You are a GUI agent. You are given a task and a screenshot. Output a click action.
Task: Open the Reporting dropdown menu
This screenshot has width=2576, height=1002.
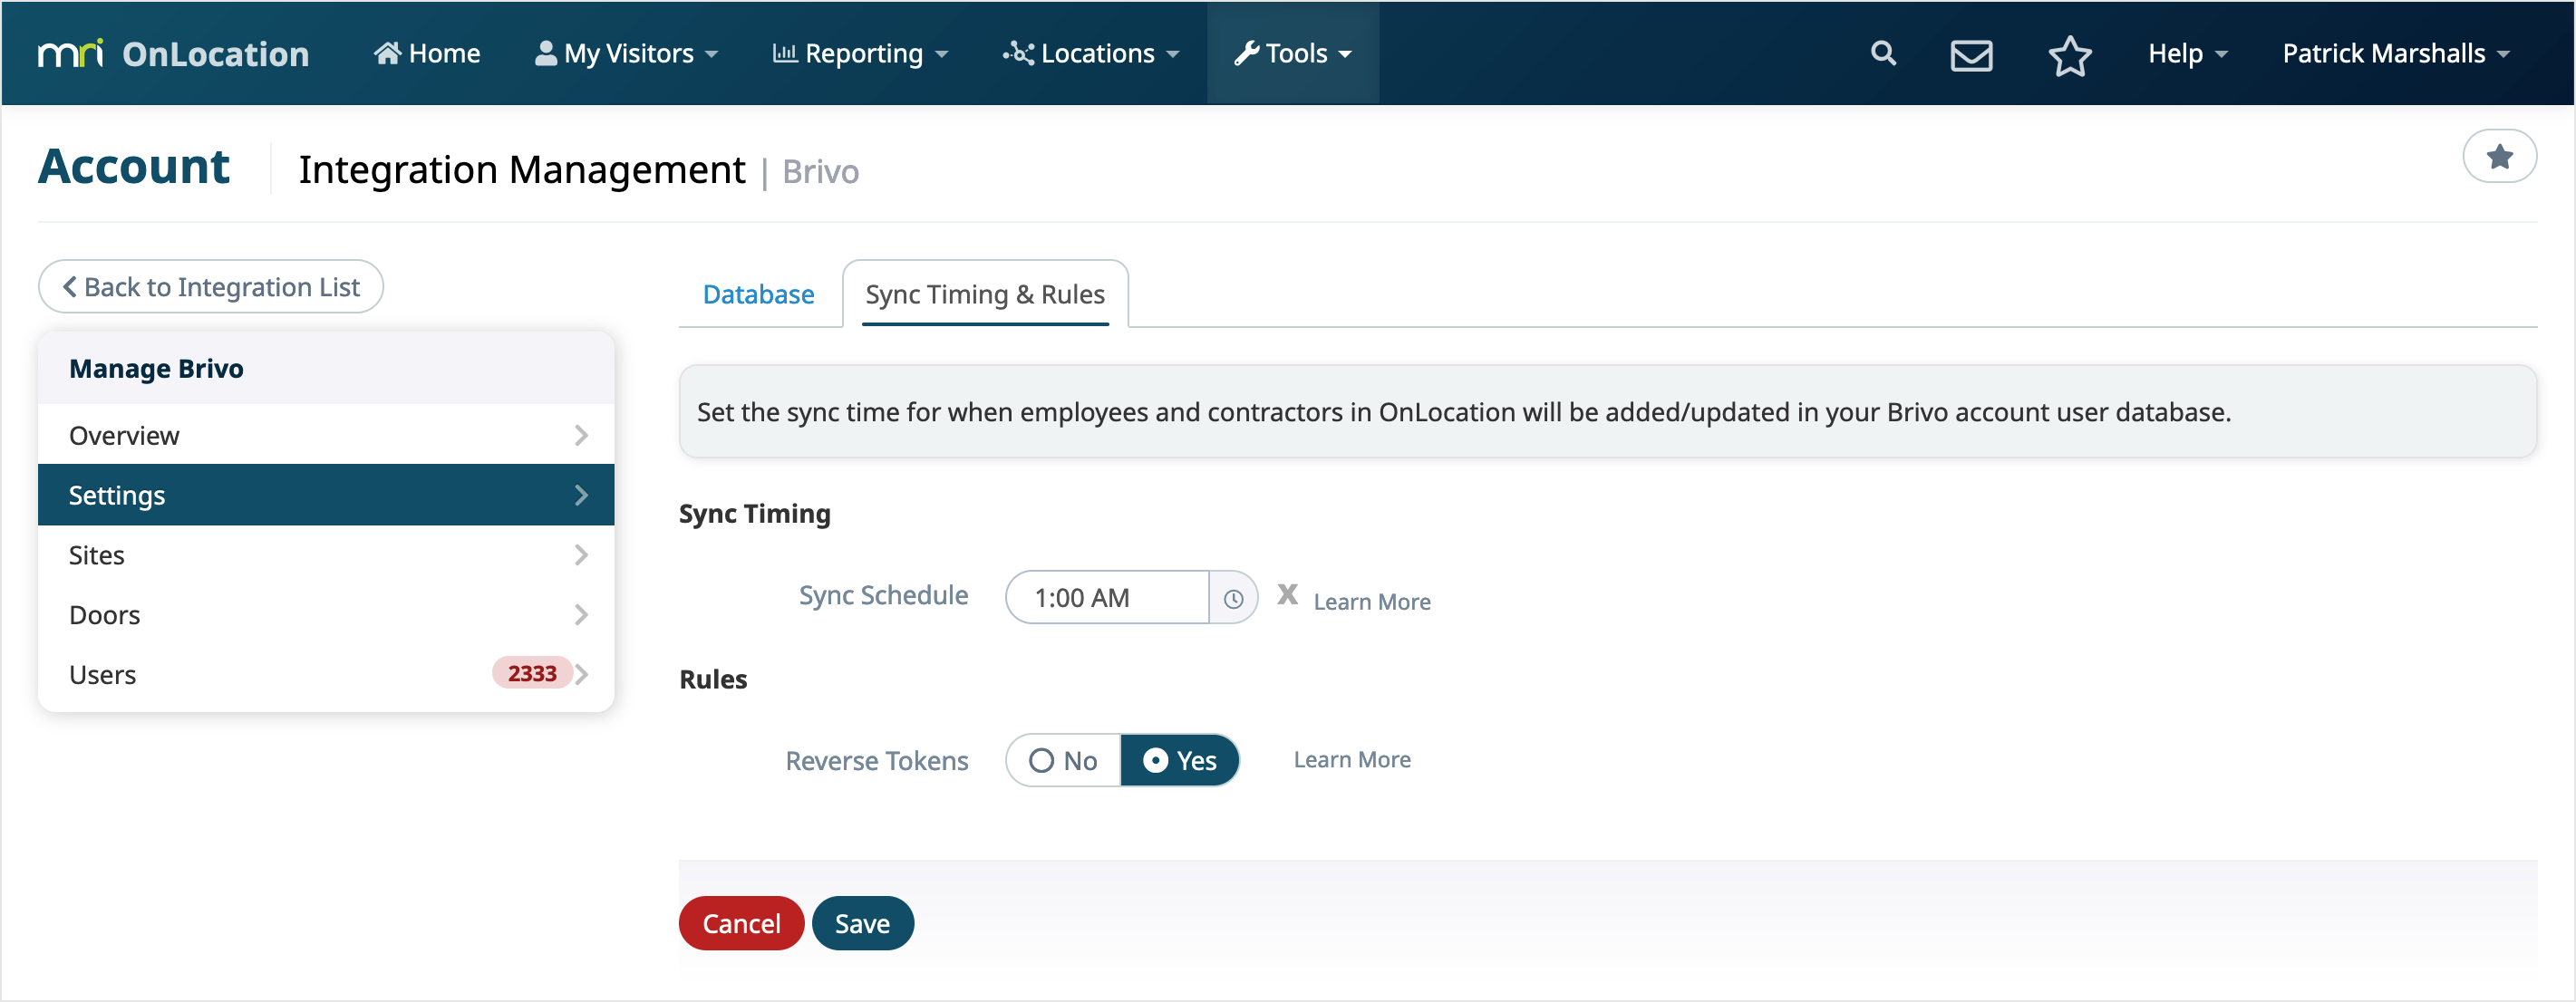pos(860,53)
